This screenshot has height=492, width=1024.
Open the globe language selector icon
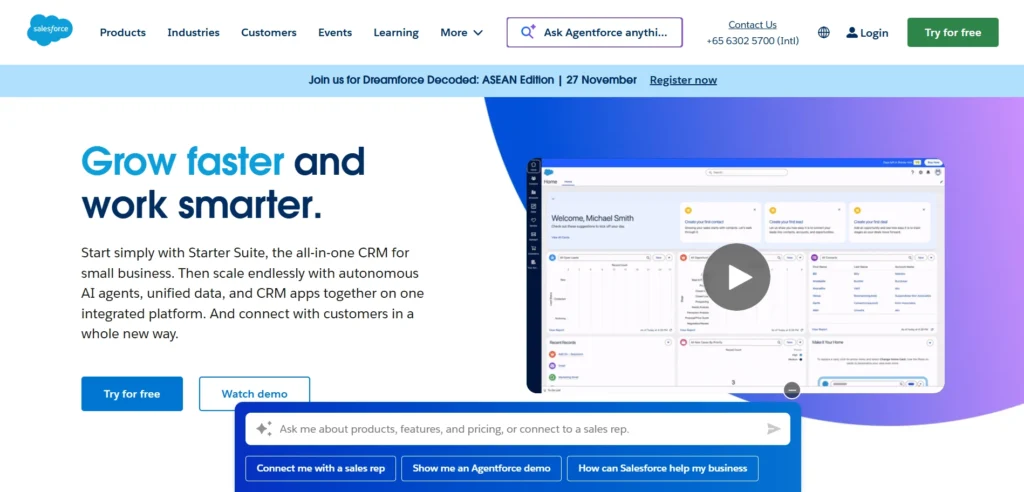824,33
